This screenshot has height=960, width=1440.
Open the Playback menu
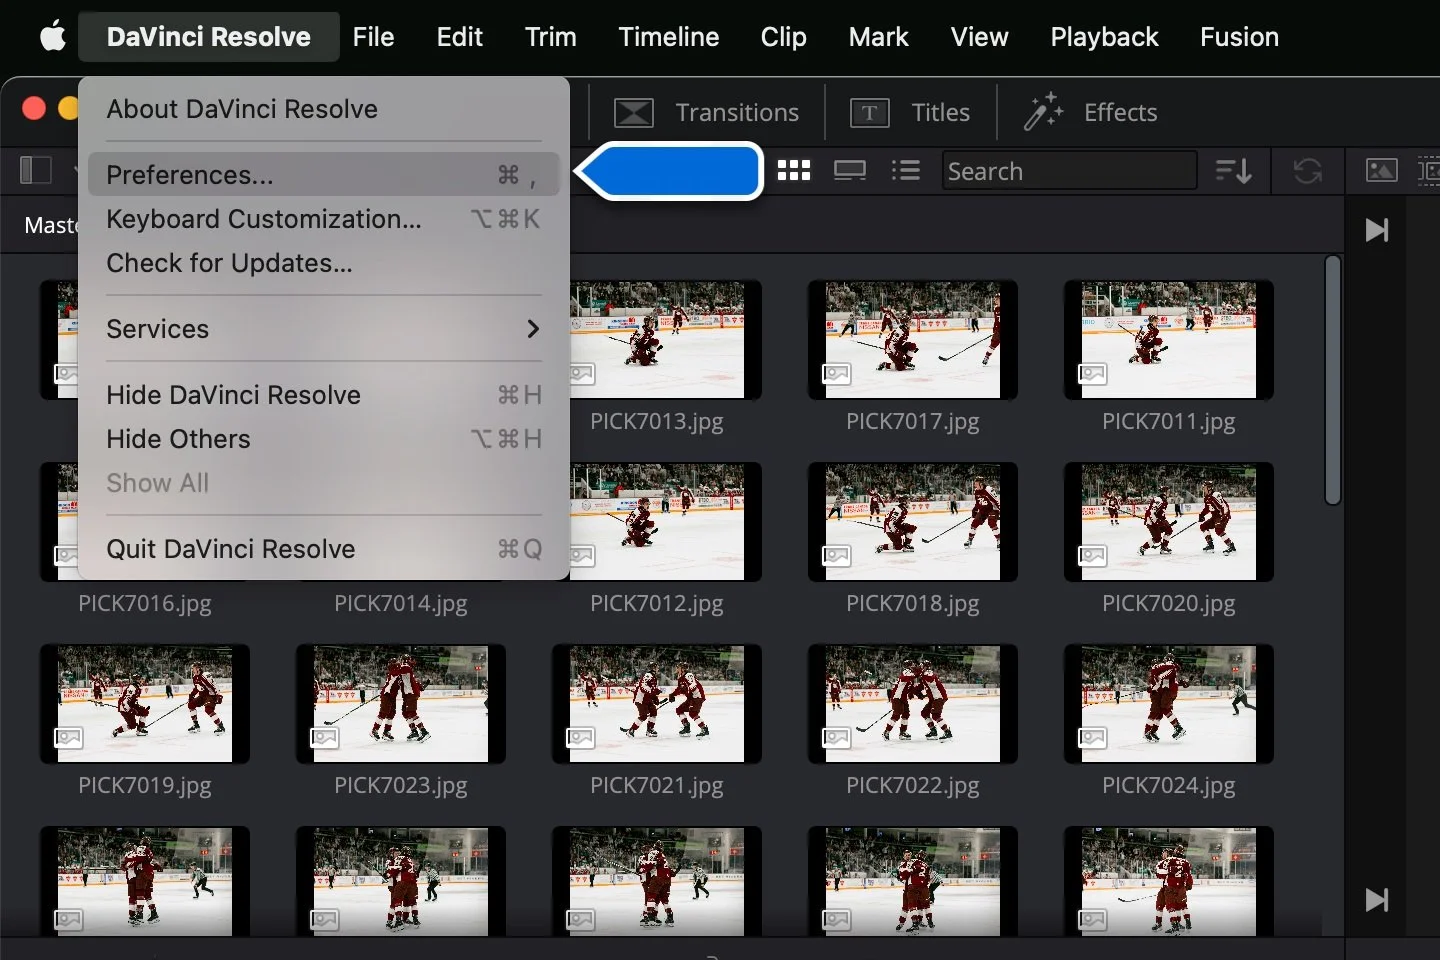coord(1104,37)
